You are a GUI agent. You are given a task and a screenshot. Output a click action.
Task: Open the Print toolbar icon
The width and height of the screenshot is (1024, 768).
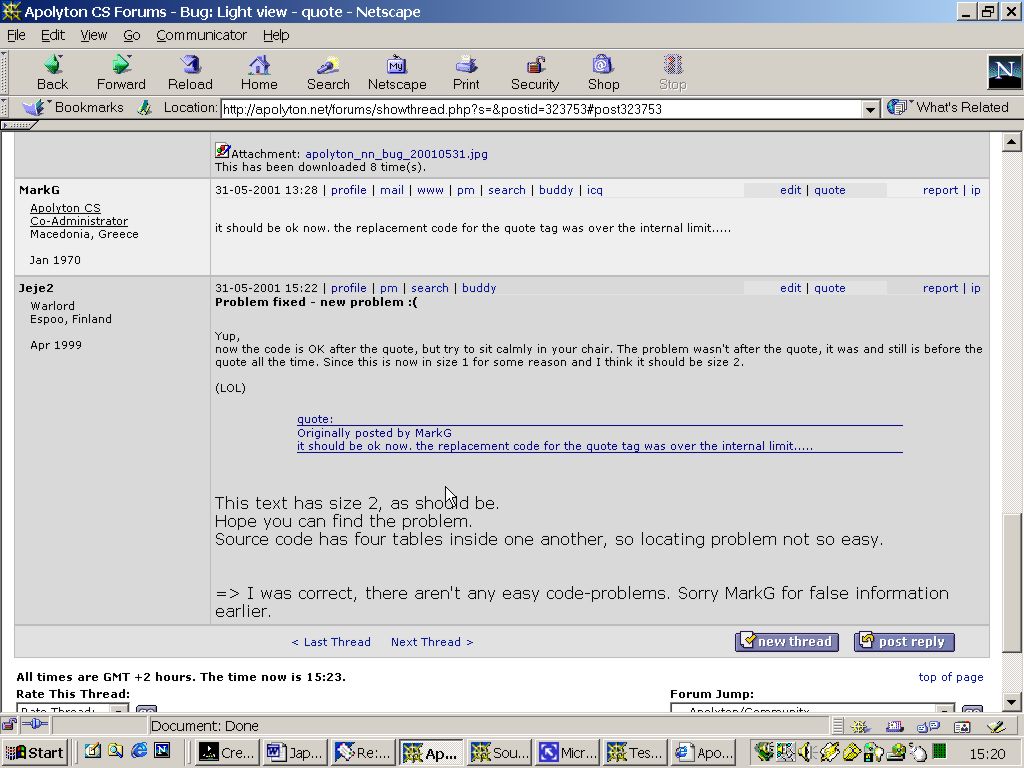pyautogui.click(x=466, y=66)
